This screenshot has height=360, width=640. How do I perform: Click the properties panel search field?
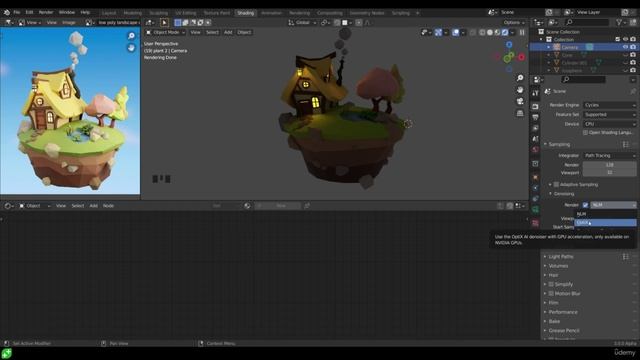coord(583,80)
